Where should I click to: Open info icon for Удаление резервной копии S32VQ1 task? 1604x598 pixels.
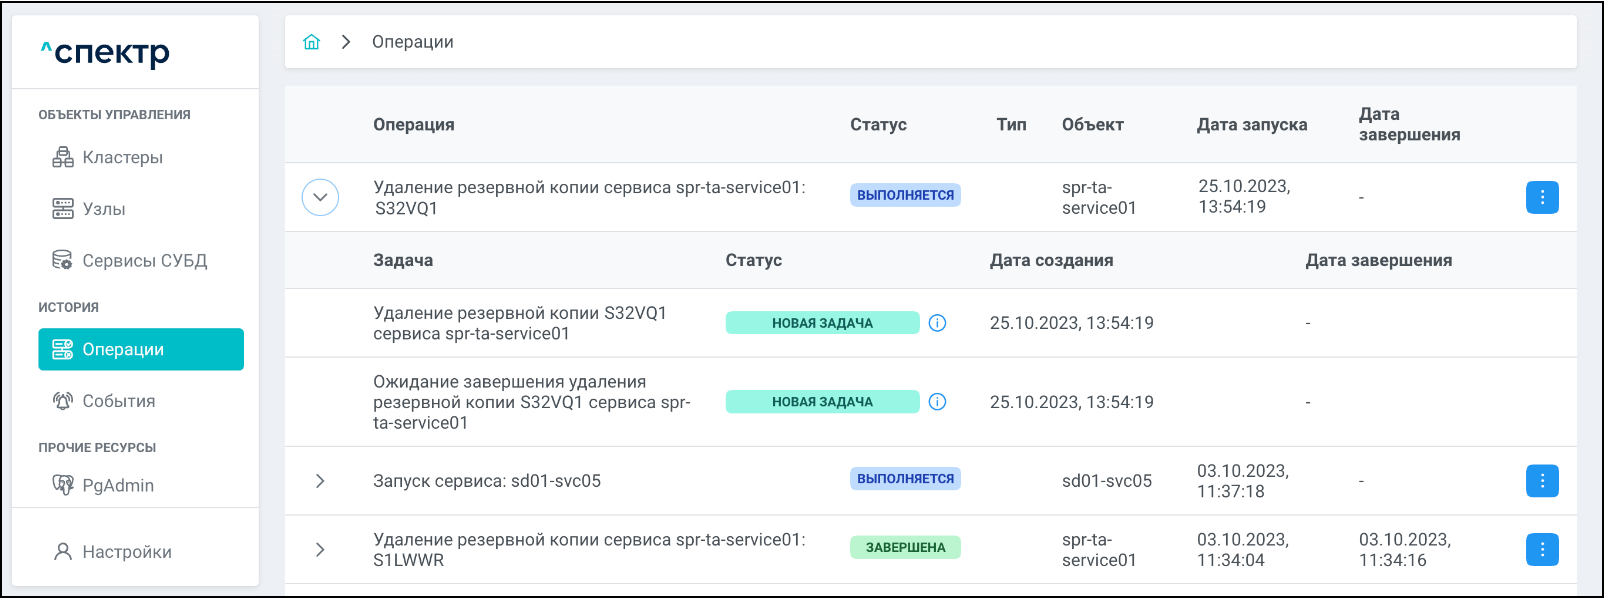(x=937, y=323)
